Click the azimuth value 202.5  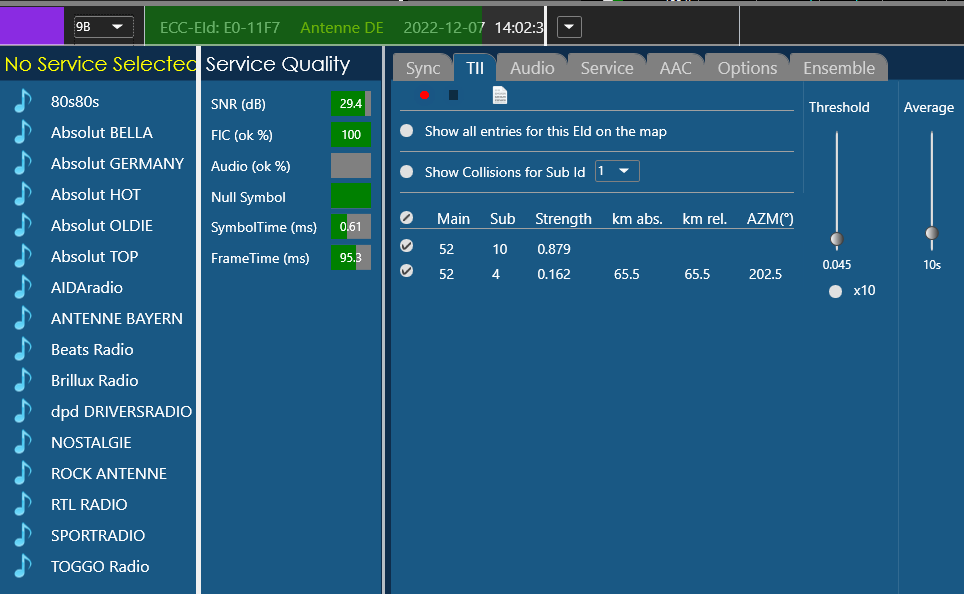tap(765, 274)
